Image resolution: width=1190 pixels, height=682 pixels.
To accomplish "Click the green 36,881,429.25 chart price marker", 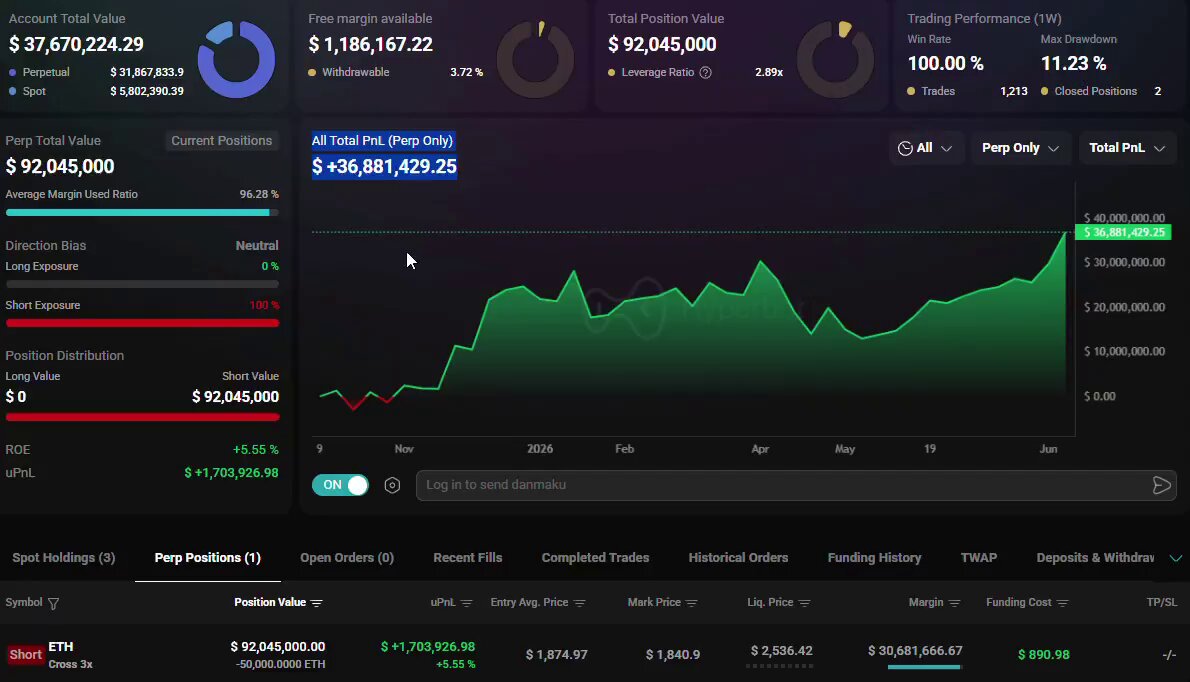I will 1123,232.
